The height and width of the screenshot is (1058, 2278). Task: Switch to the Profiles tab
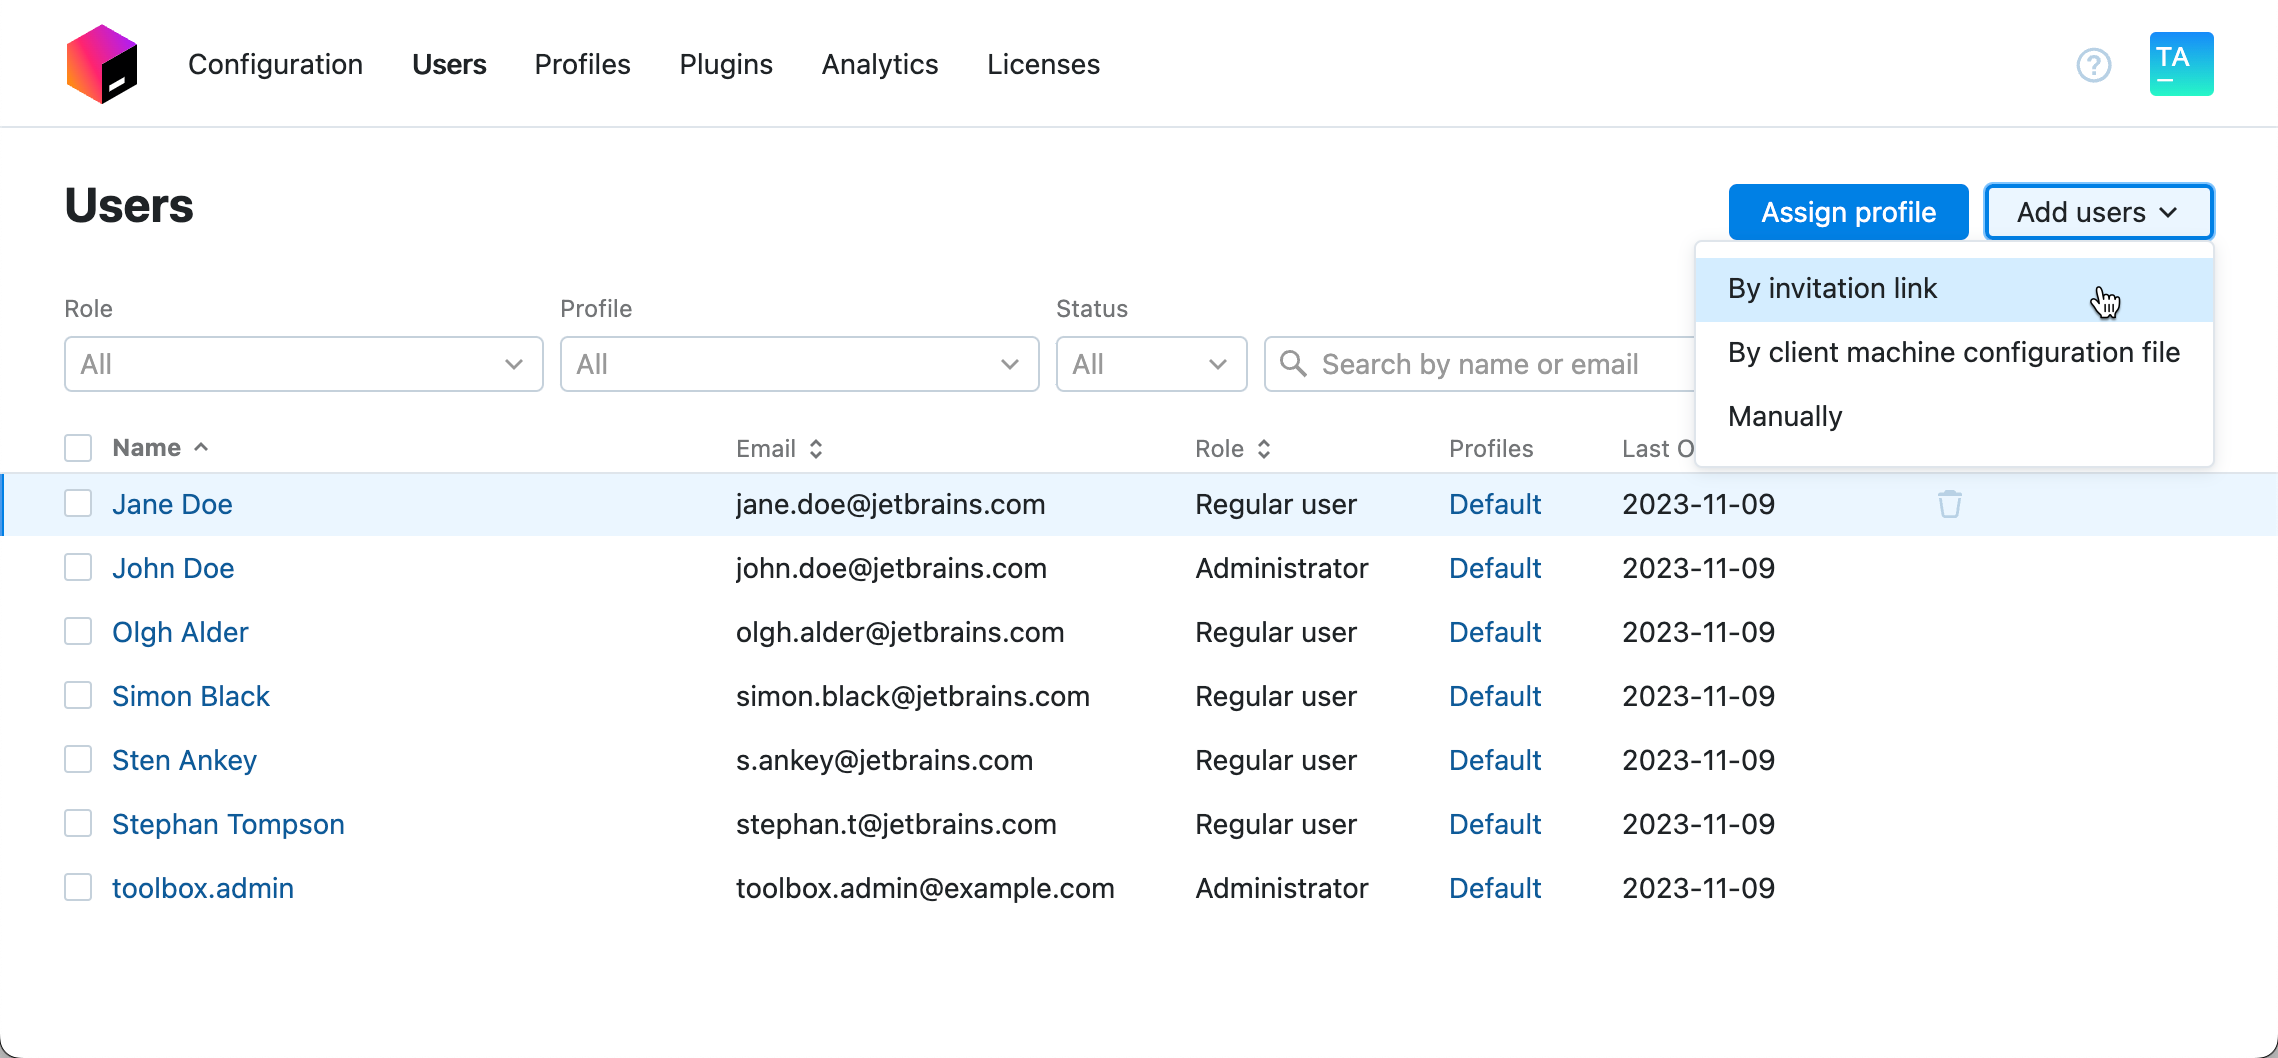(x=582, y=64)
